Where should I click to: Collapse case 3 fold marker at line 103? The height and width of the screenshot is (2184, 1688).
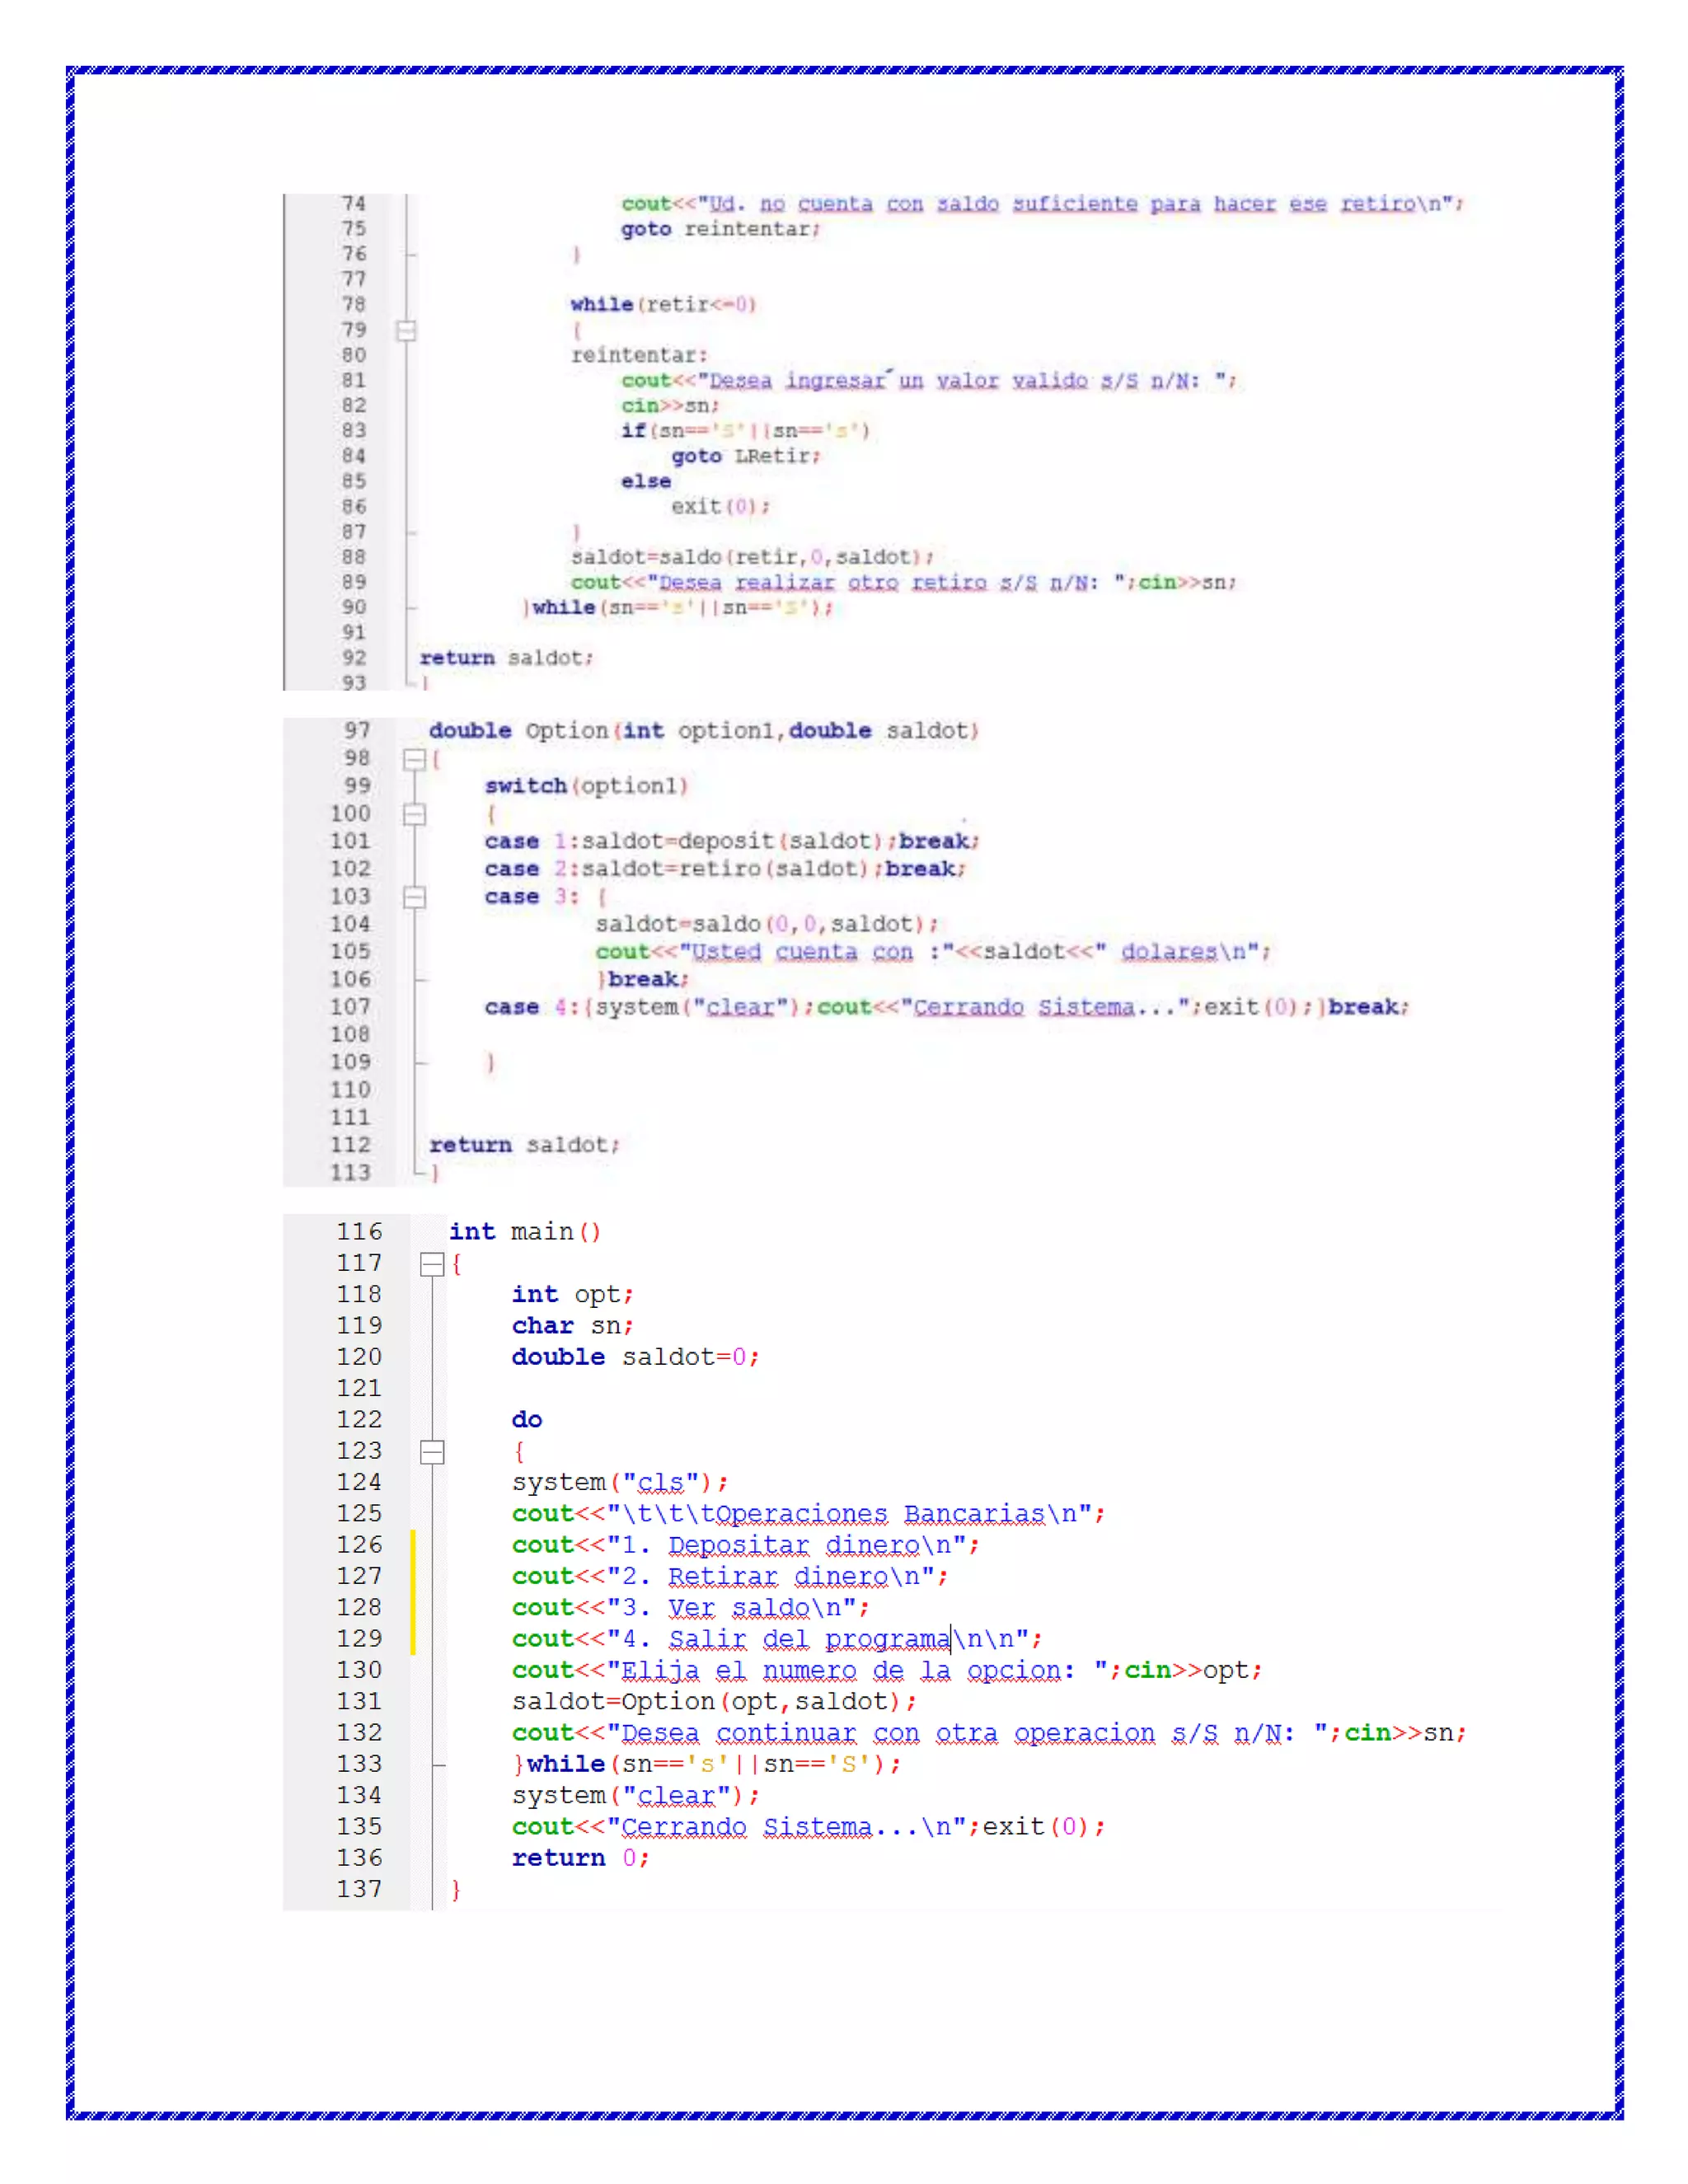(x=414, y=897)
